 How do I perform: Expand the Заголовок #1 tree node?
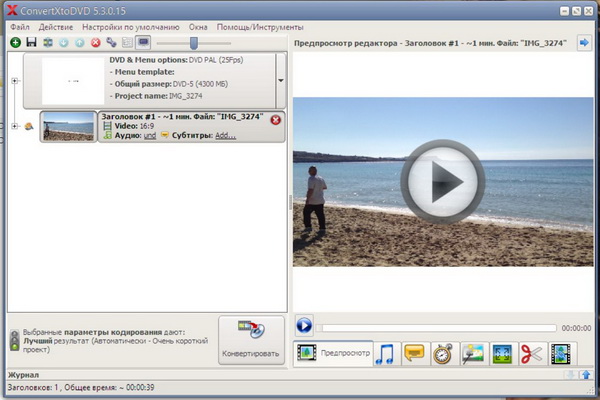(14, 126)
